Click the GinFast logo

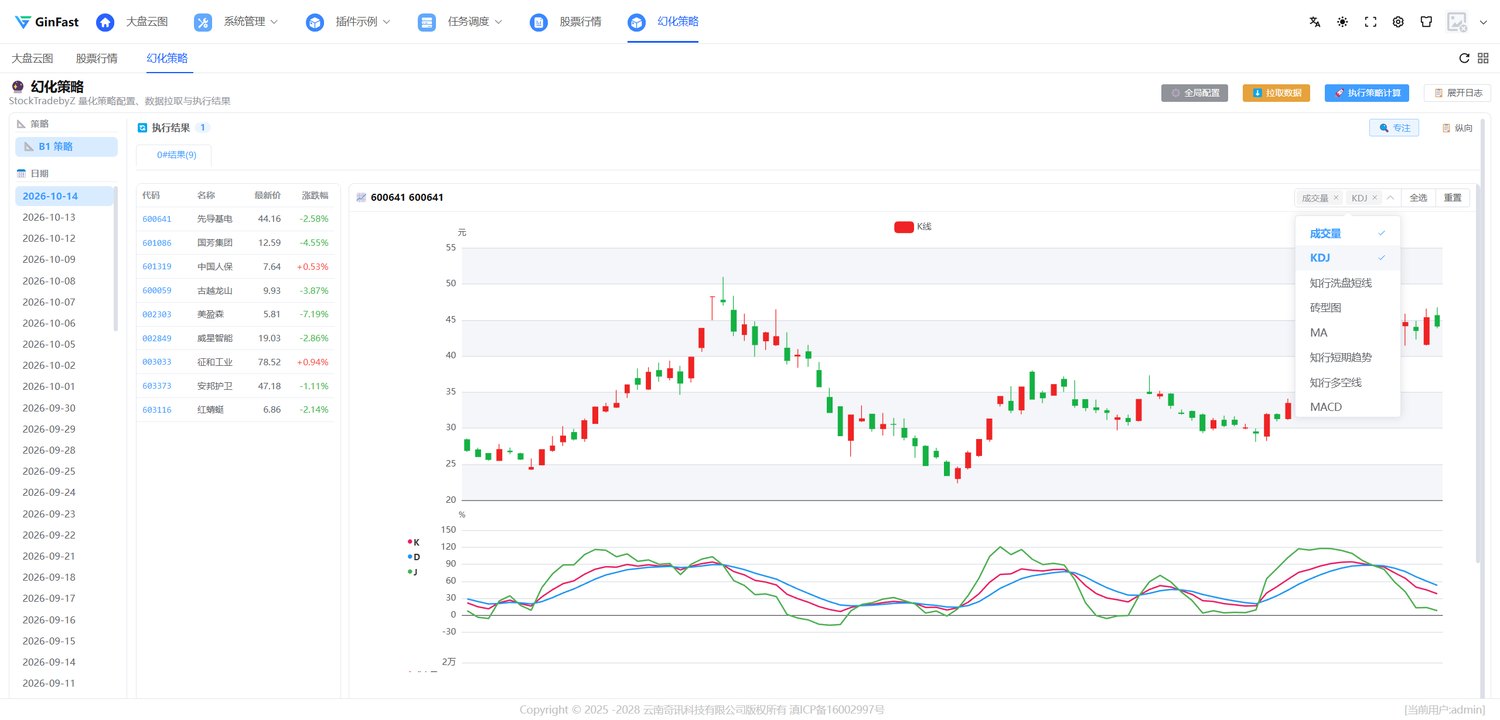(x=47, y=22)
